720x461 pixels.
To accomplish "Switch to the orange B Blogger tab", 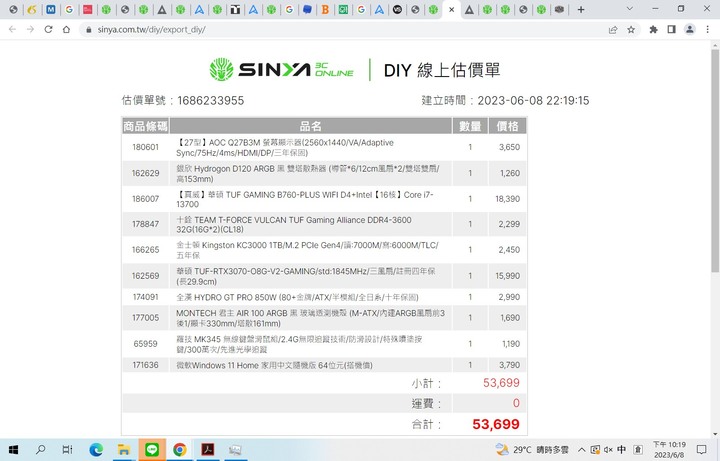I will pos(325,9).
